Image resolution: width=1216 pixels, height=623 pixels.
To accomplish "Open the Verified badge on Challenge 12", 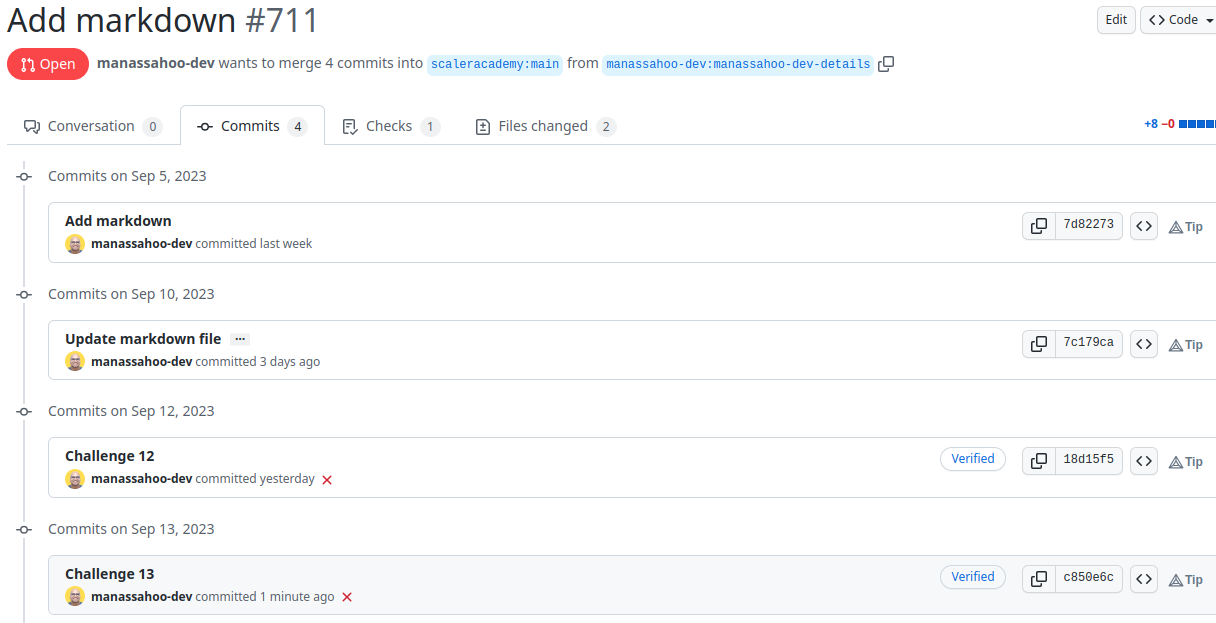I will (972, 458).
